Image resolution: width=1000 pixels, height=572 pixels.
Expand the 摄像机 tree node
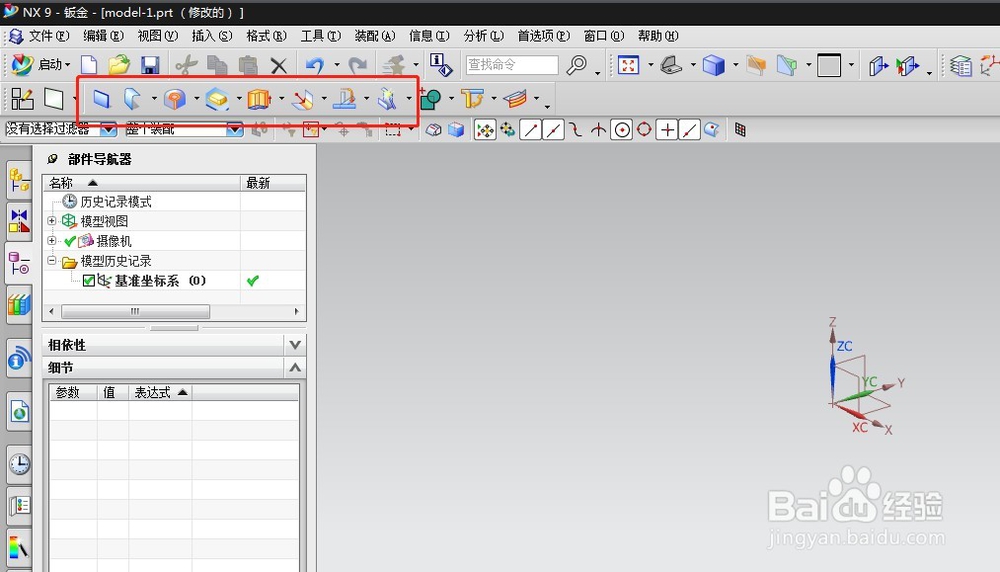(x=52, y=240)
